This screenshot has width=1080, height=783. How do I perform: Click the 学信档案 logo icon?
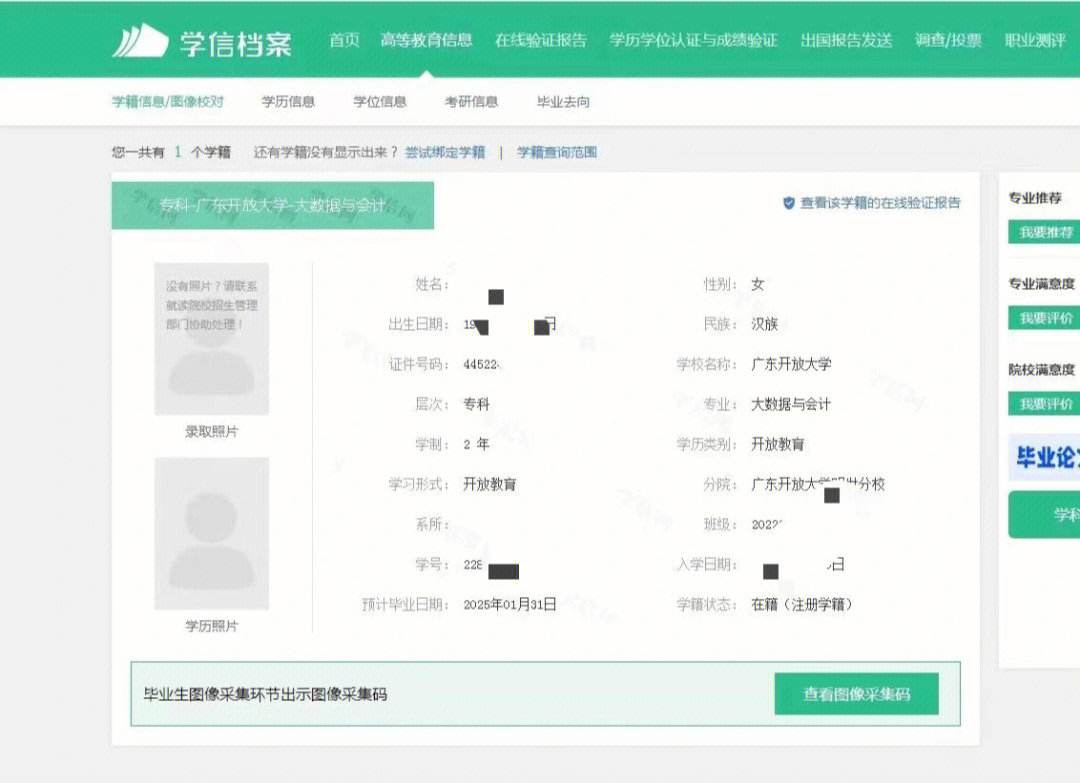pyautogui.click(x=140, y=41)
